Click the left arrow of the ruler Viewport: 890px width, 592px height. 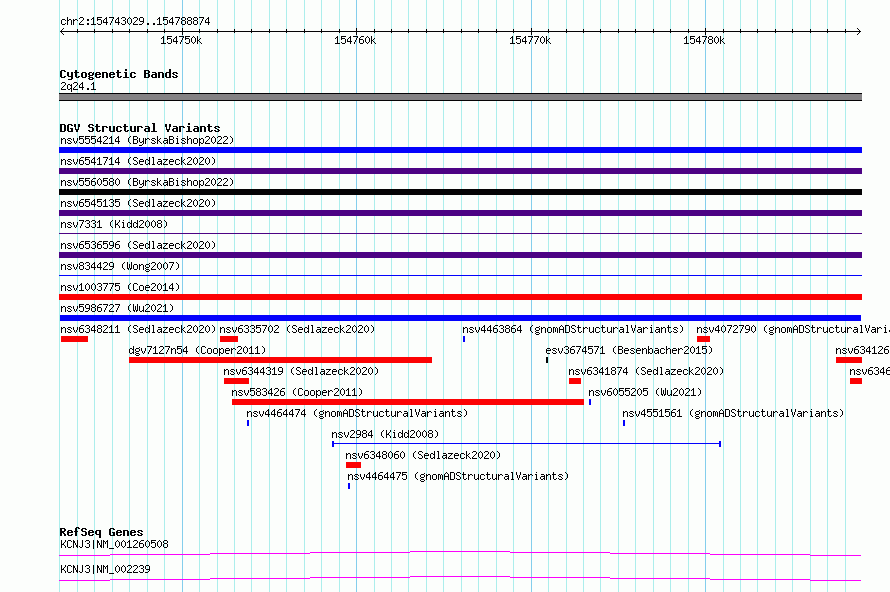click(62, 31)
